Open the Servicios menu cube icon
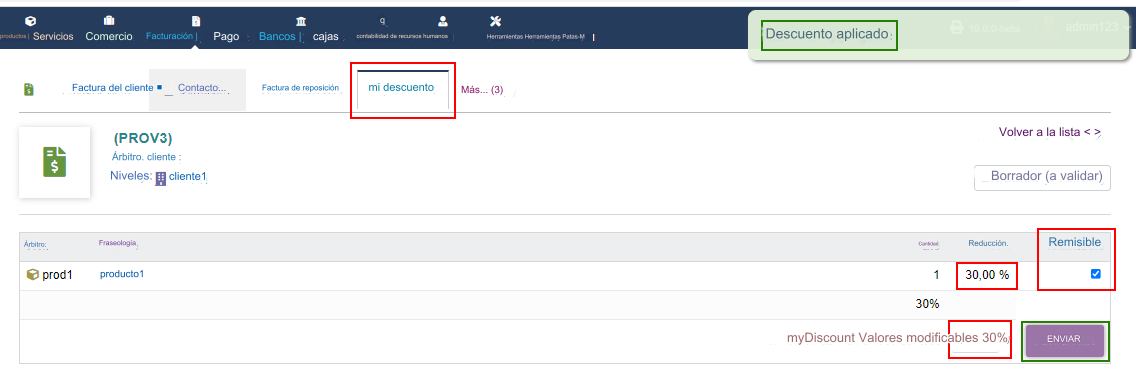1136x384 pixels. coord(30,20)
